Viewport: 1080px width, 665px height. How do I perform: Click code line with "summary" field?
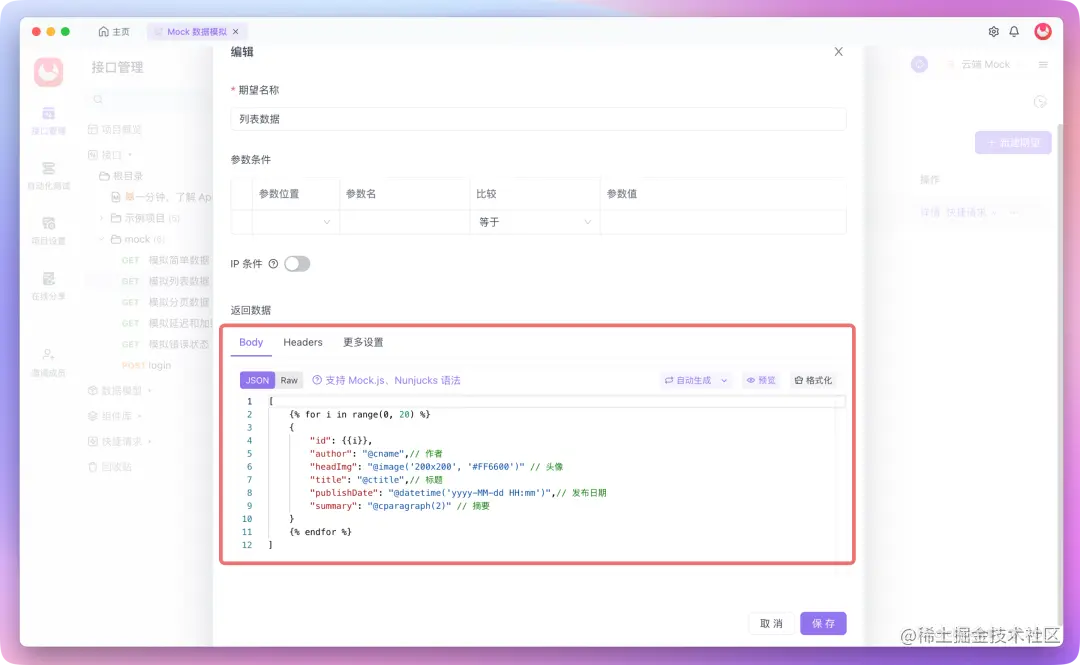(x=399, y=506)
